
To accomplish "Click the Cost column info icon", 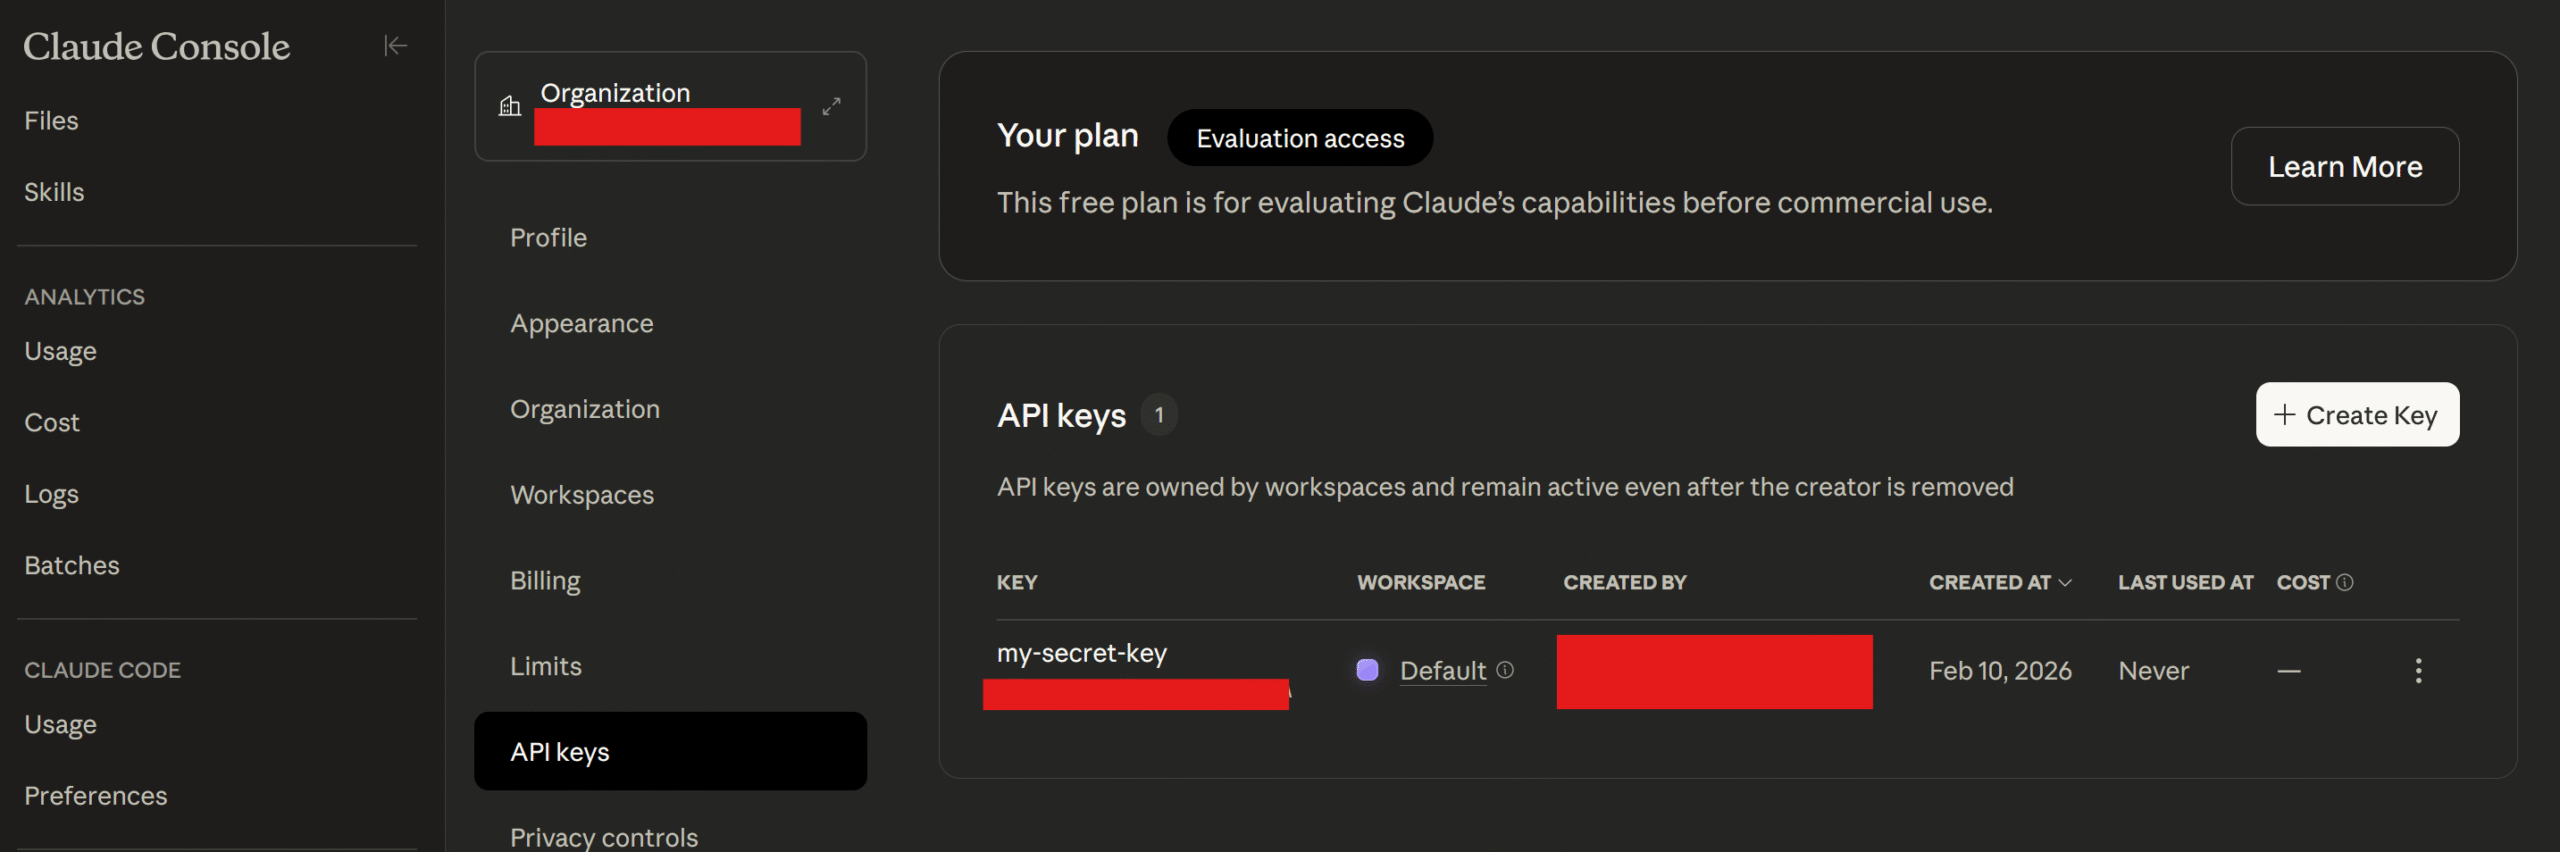I will [2345, 582].
